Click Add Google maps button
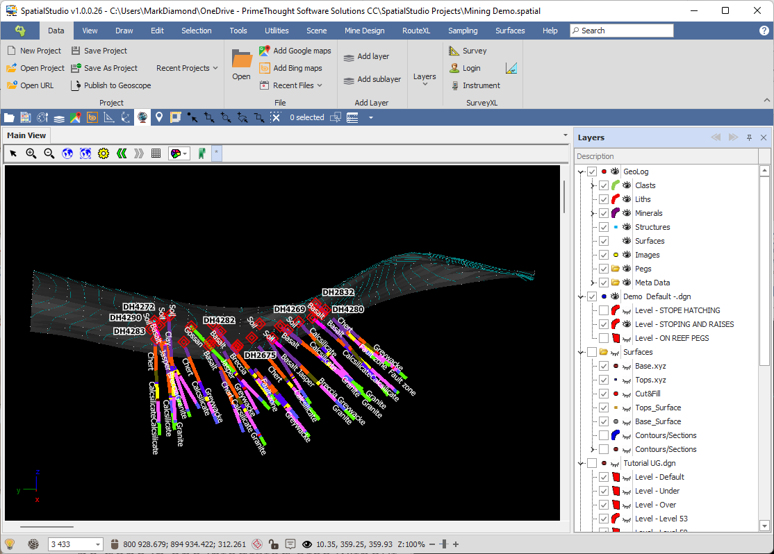This screenshot has width=774, height=554. click(295, 51)
